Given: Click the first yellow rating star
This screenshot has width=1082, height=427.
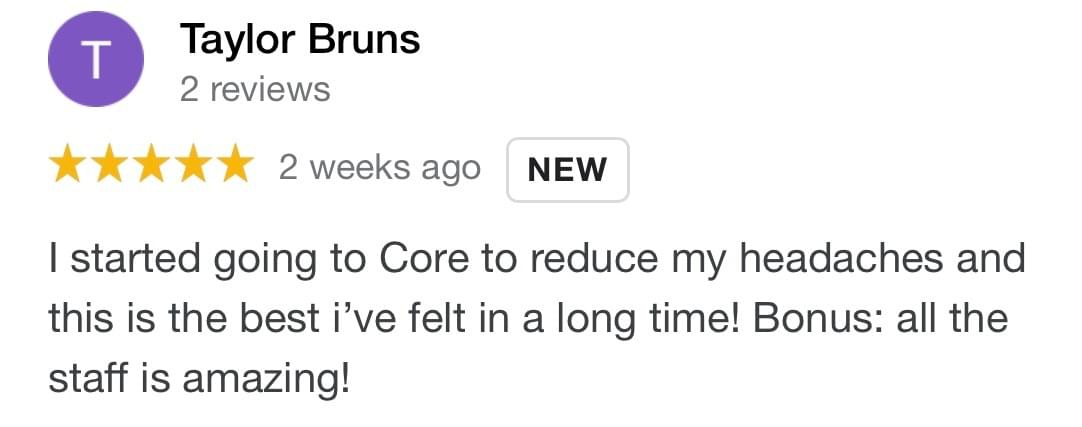Looking at the screenshot, I should pos(68,167).
